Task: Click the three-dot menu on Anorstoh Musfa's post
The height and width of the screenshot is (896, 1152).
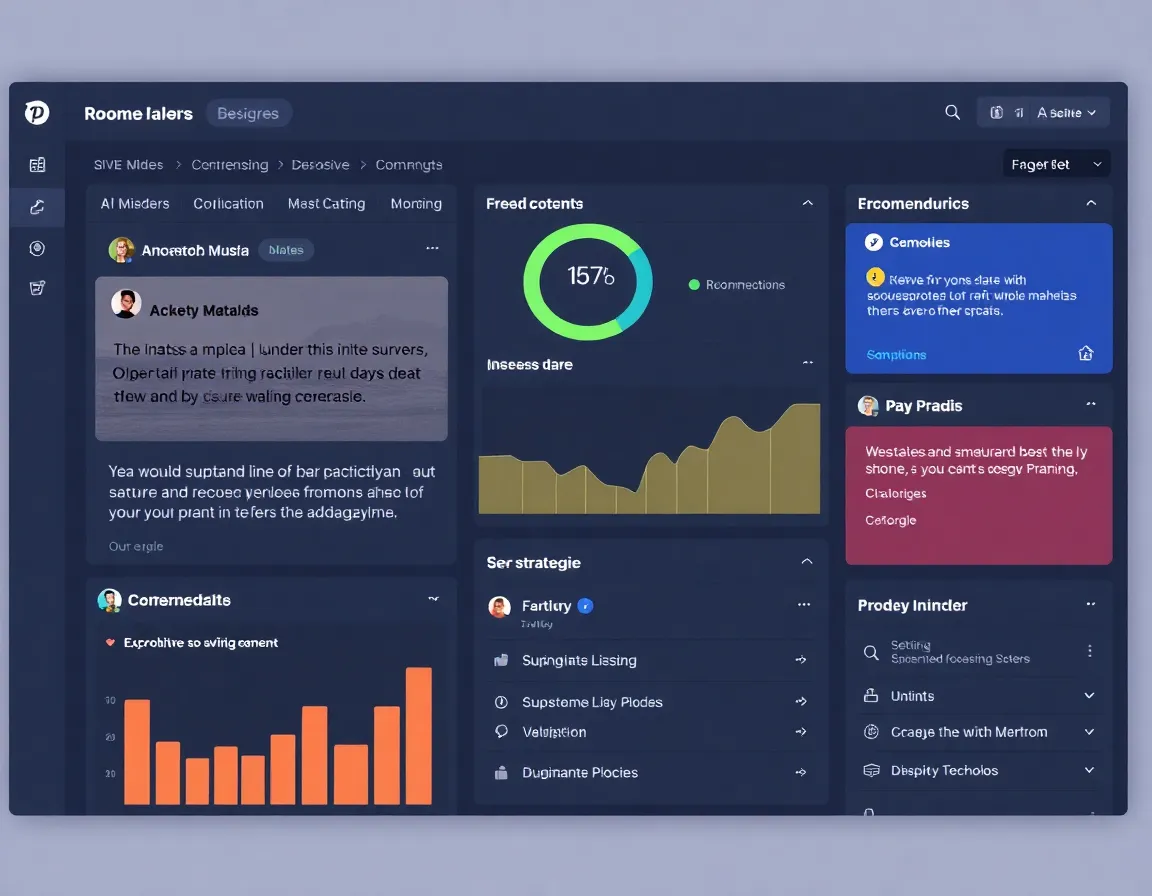Action: pyautogui.click(x=432, y=248)
